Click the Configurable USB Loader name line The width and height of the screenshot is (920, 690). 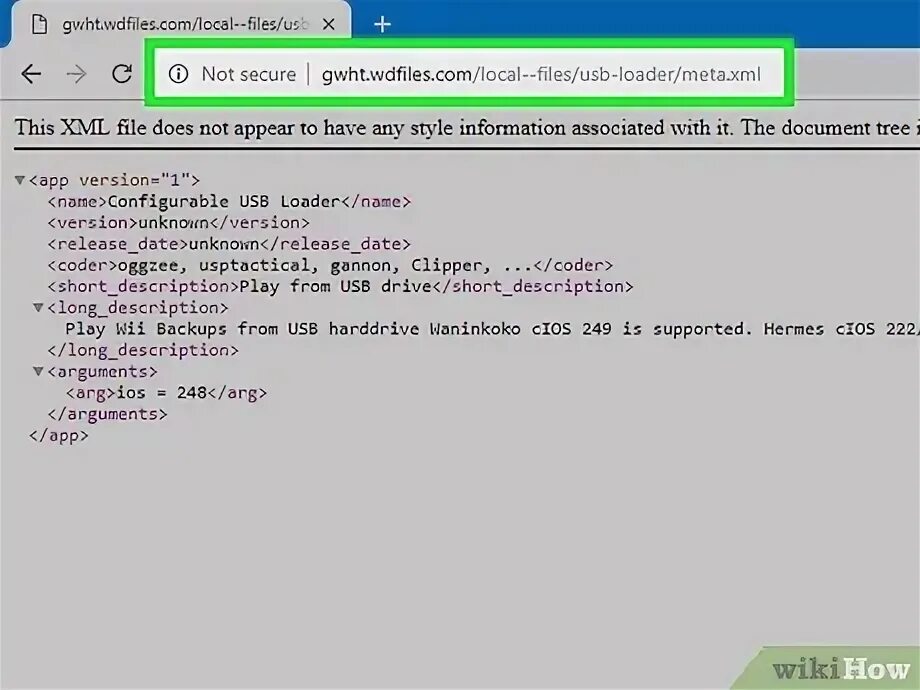pos(229,201)
